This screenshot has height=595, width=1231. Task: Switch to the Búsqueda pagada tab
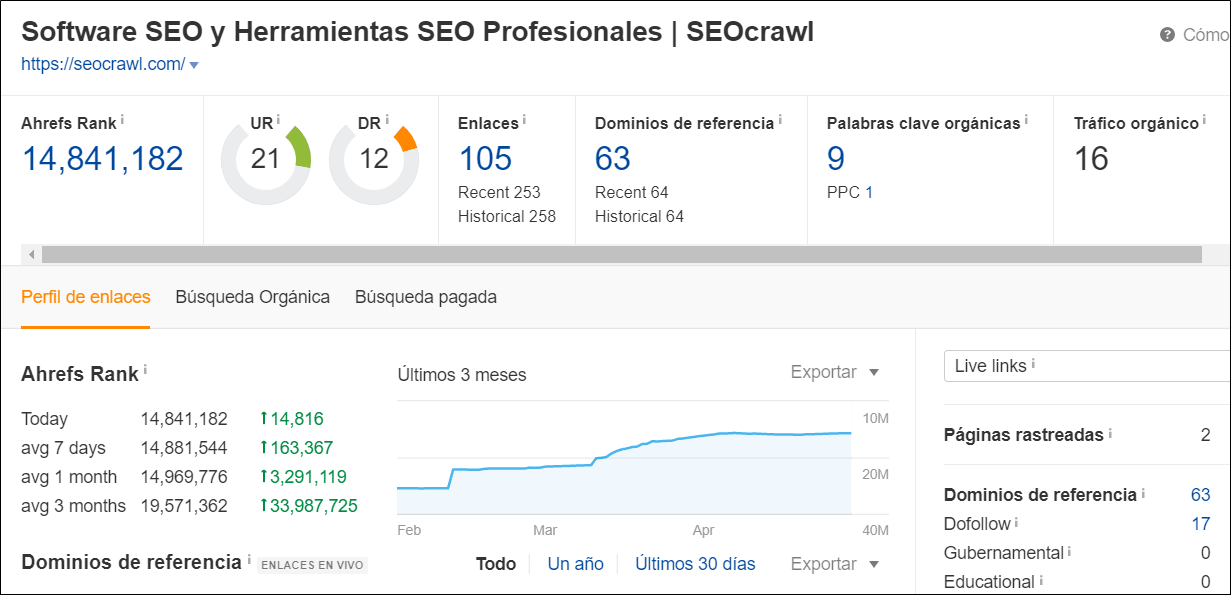[424, 296]
